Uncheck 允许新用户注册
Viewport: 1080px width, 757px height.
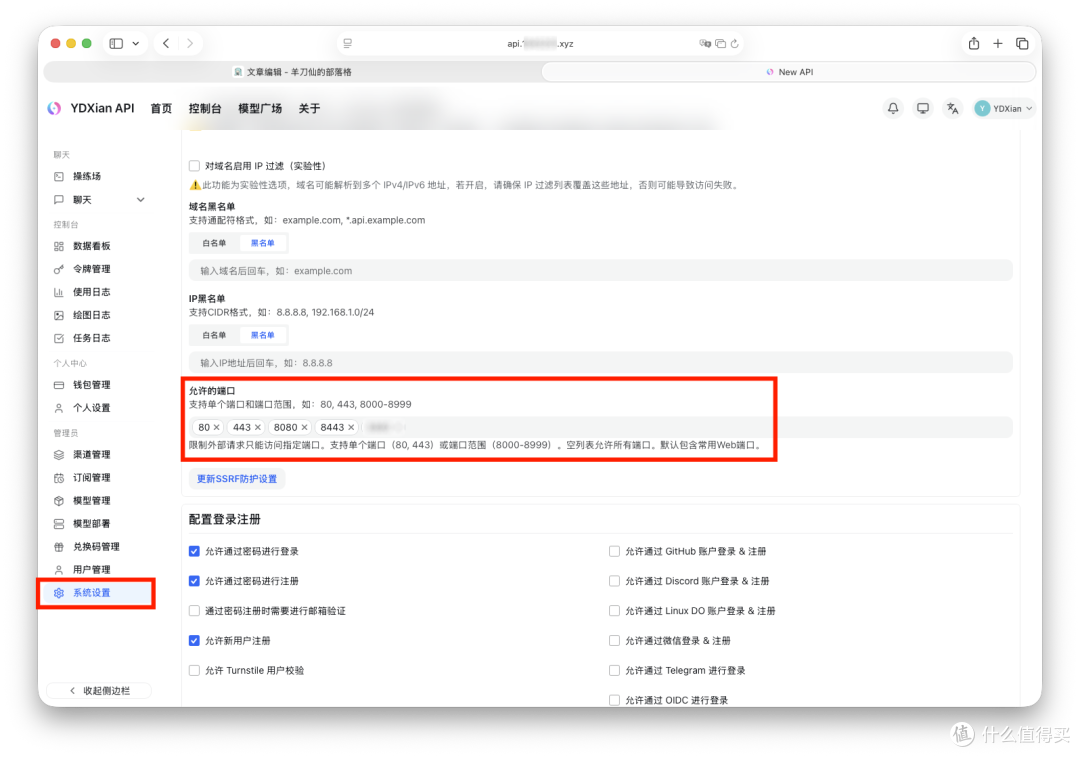click(x=194, y=641)
